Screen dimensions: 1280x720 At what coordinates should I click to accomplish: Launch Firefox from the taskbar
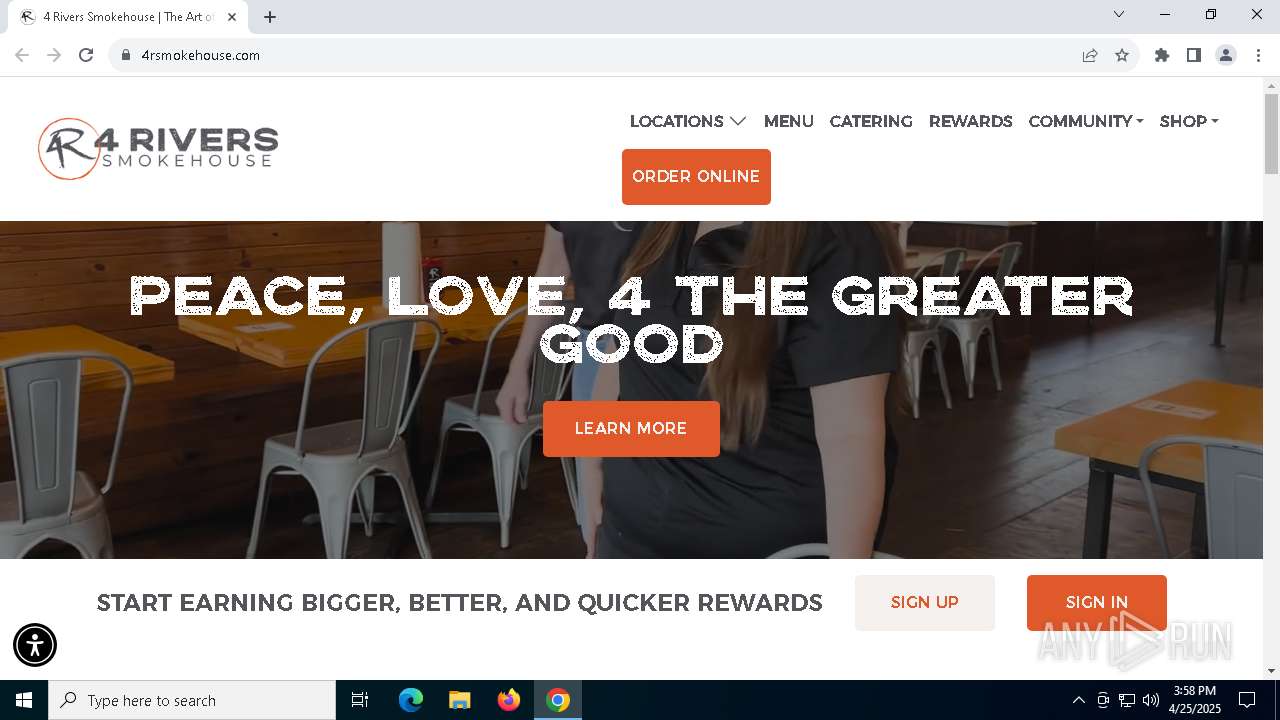point(509,700)
